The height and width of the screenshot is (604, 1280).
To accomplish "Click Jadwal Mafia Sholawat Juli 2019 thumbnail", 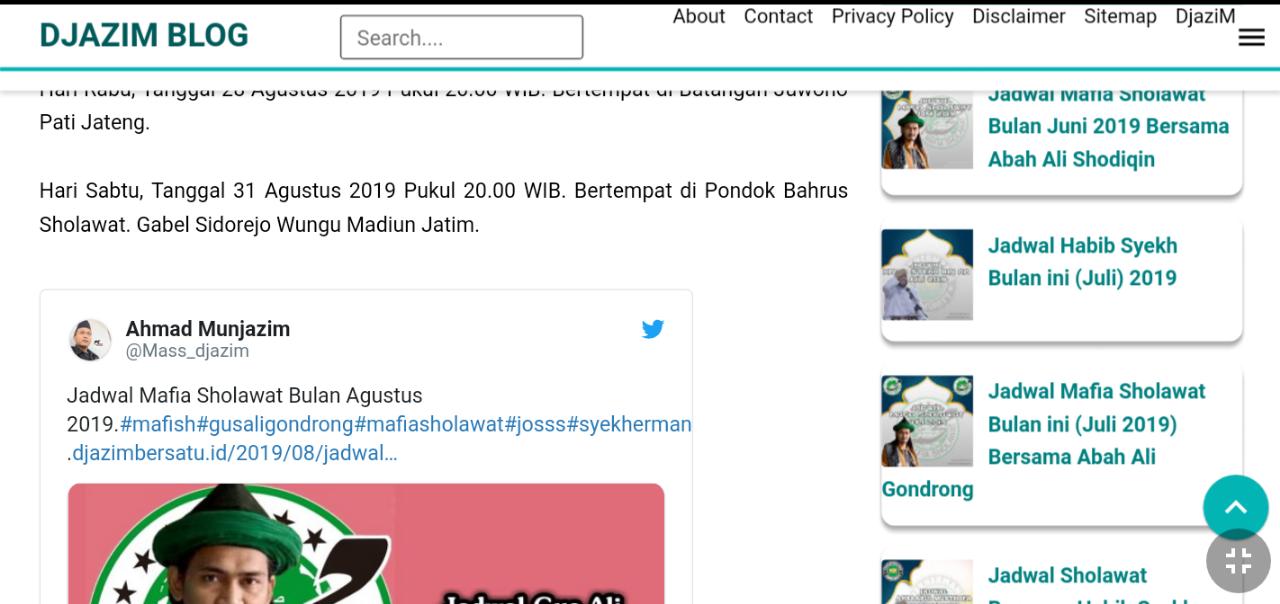I will [x=927, y=421].
